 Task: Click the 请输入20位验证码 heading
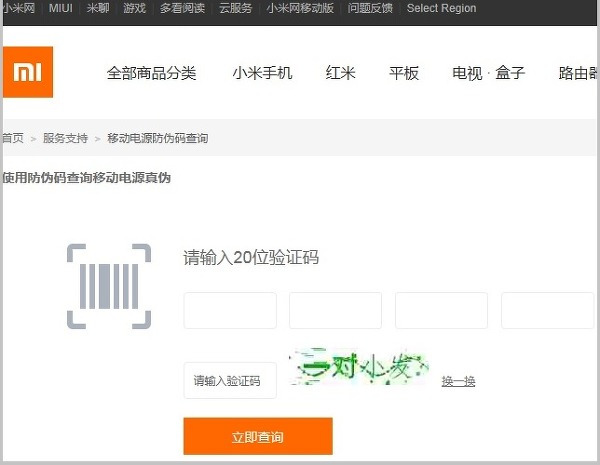251,257
